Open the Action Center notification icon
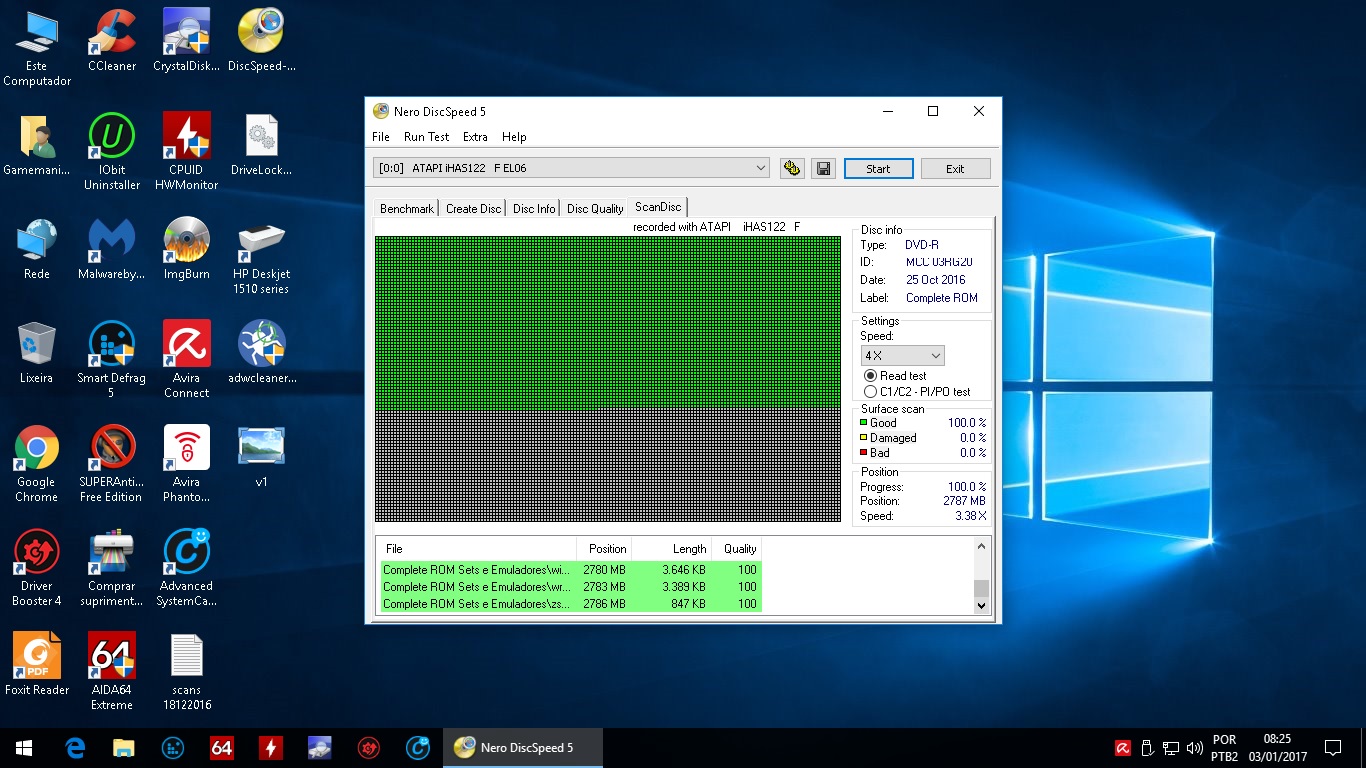Image resolution: width=1366 pixels, height=768 pixels. pos(1333,748)
